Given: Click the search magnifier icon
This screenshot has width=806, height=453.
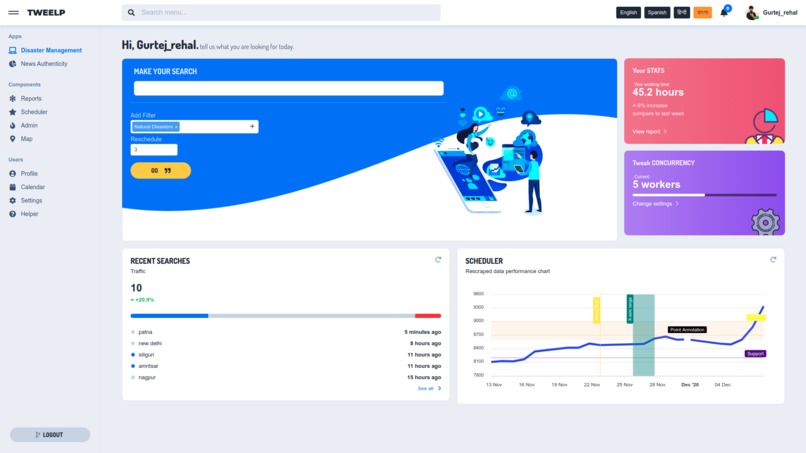Looking at the screenshot, I should pyautogui.click(x=132, y=12).
